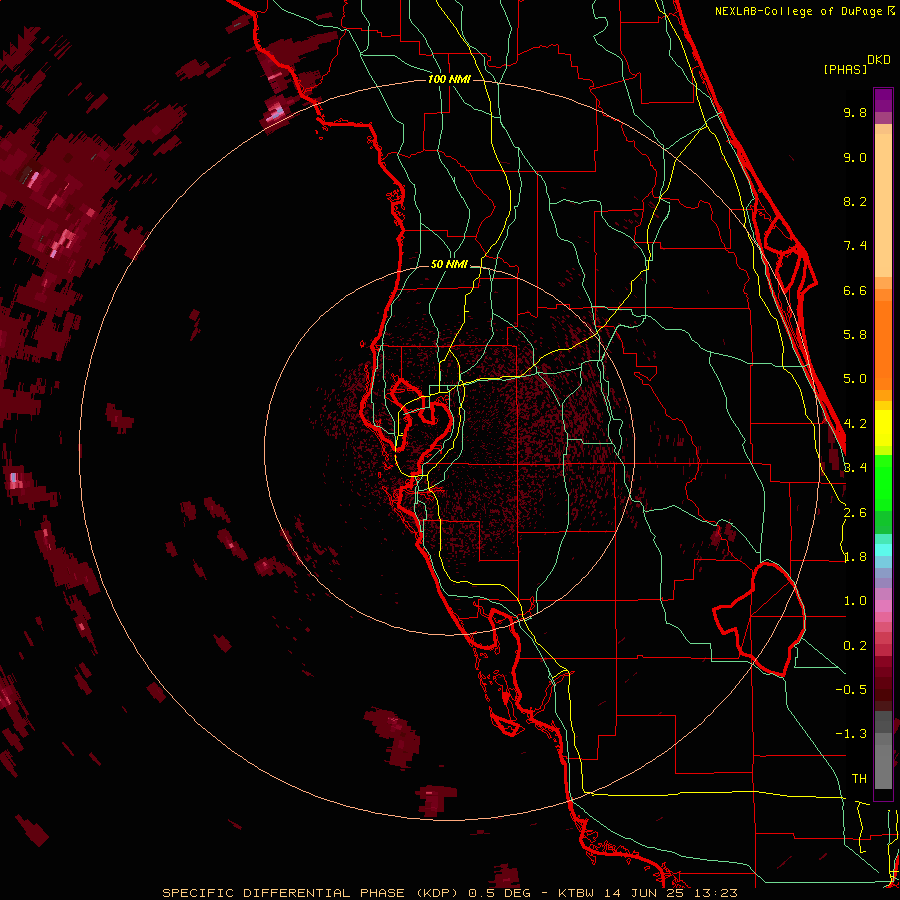The image size is (900, 900).
Task: Pick the cyan segment of the color bar
Action: (883, 550)
